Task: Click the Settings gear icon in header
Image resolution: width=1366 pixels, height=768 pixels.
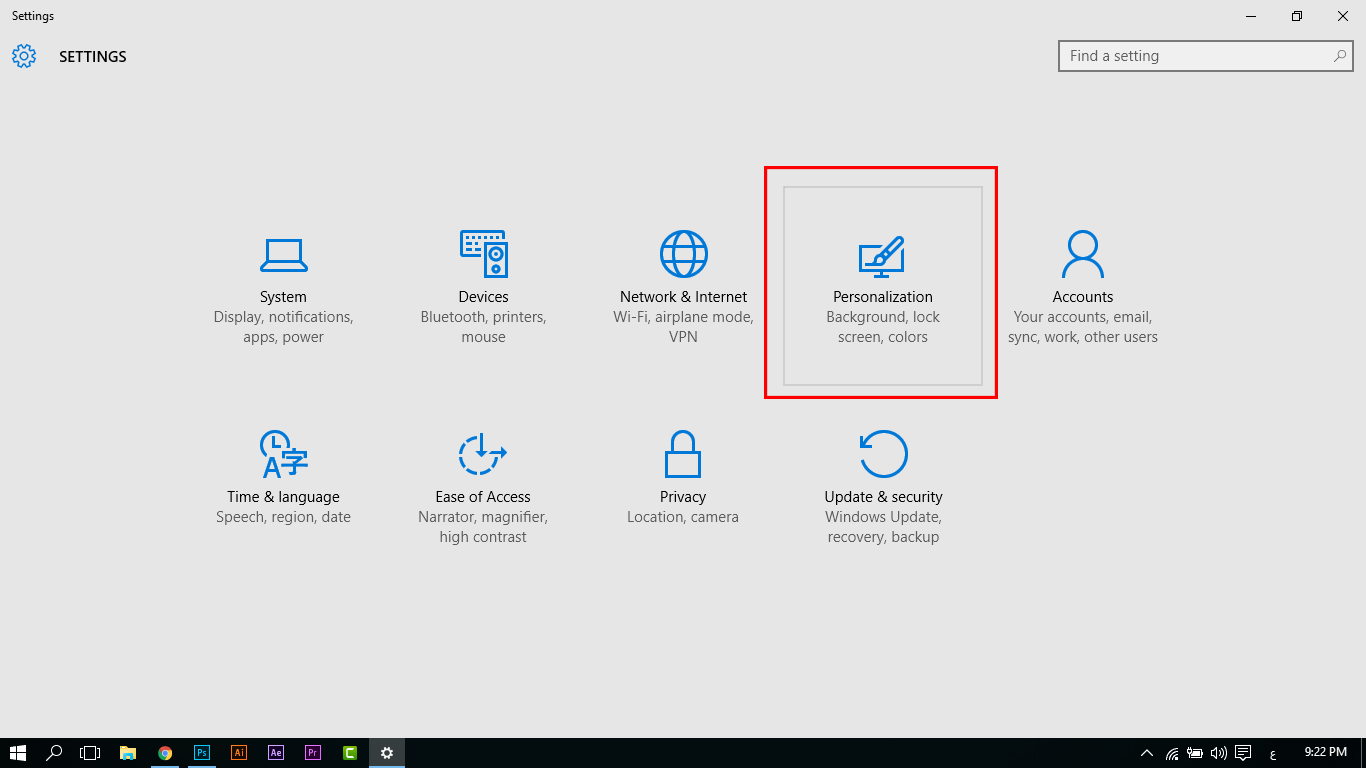Action: coord(24,56)
